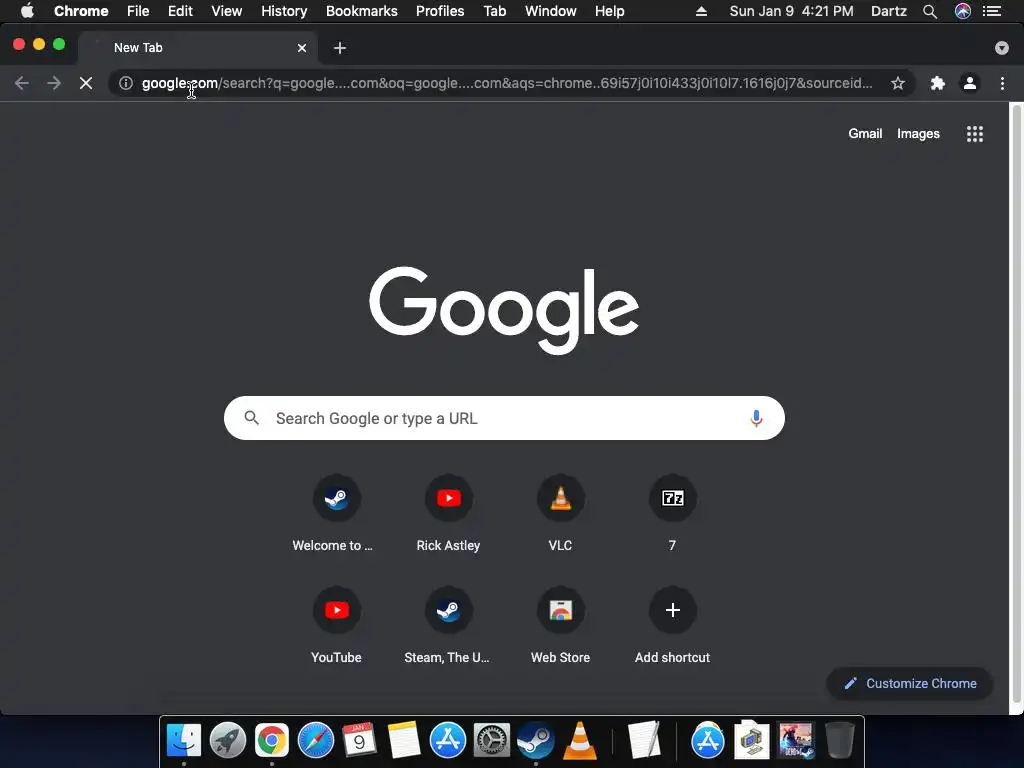Open the Rick Astley shortcut
The height and width of the screenshot is (768, 1024).
[449, 514]
